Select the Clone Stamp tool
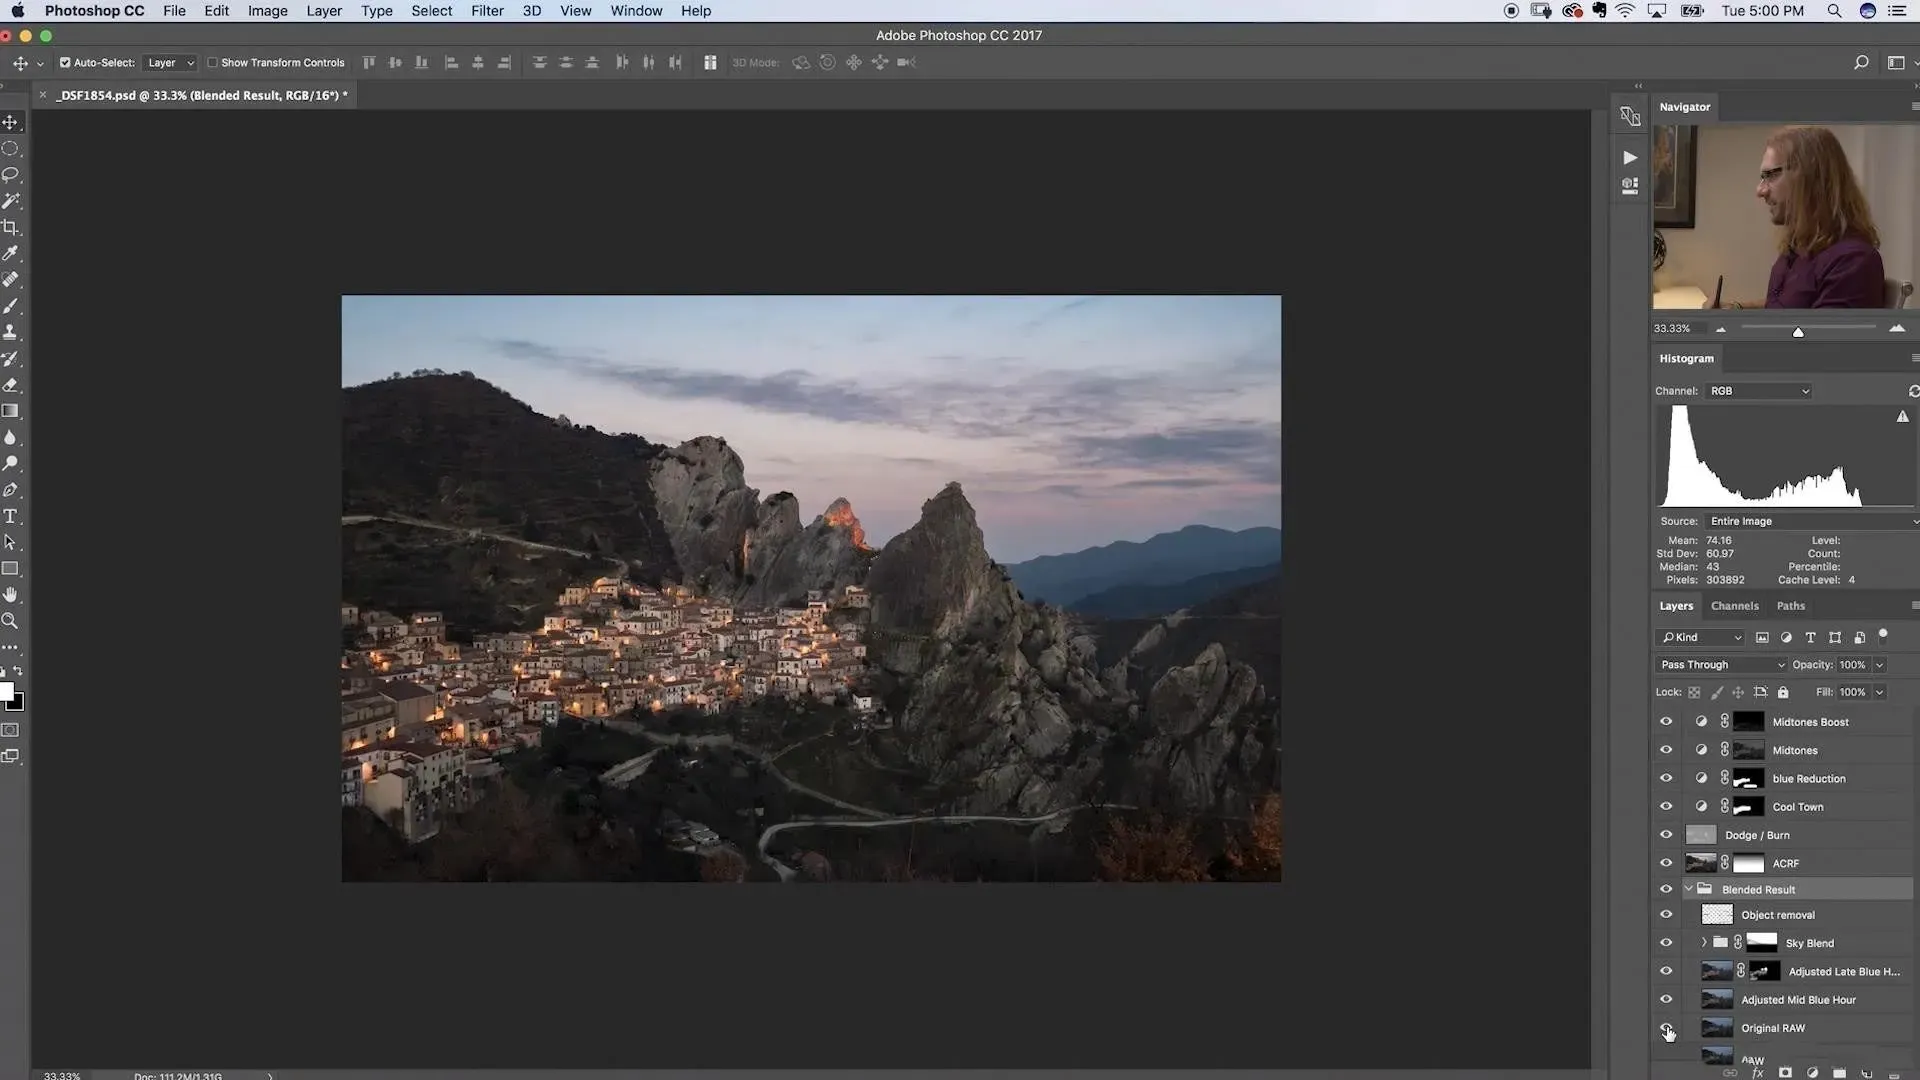Screen dimensions: 1920x1080 point(11,332)
